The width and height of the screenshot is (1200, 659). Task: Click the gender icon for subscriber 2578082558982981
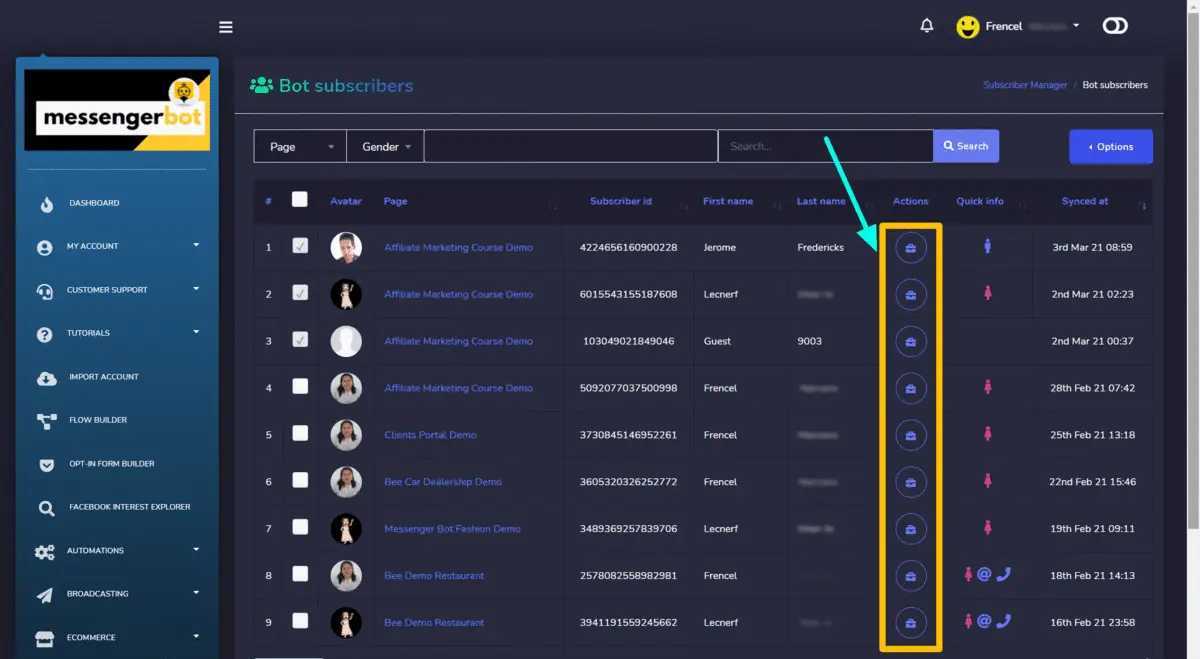click(x=968, y=574)
